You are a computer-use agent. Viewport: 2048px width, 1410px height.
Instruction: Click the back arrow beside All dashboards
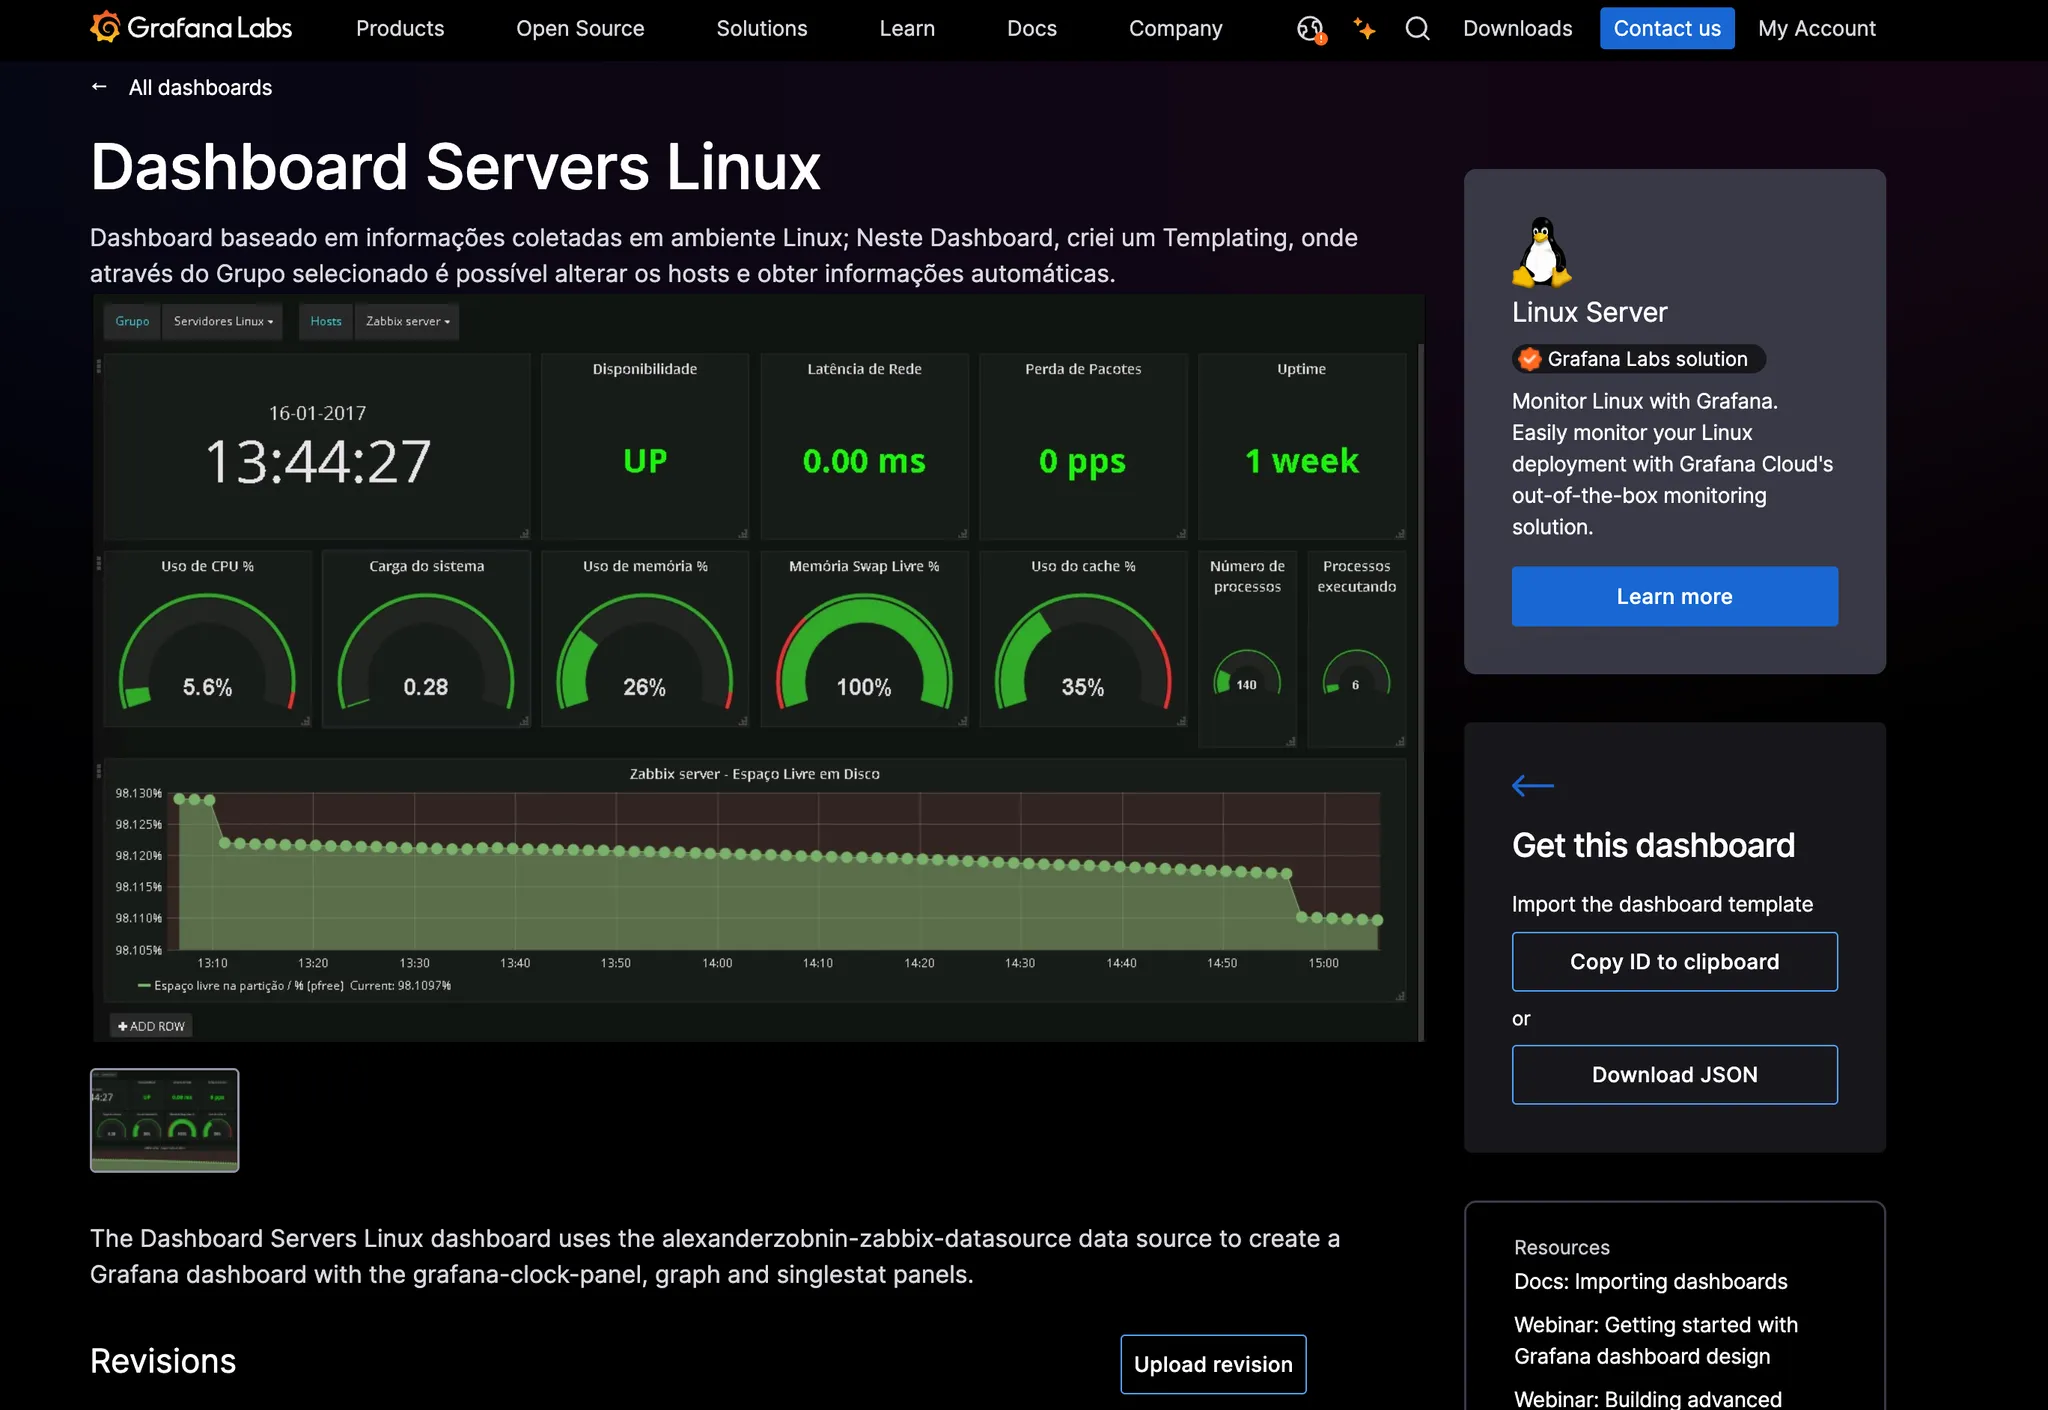click(99, 87)
